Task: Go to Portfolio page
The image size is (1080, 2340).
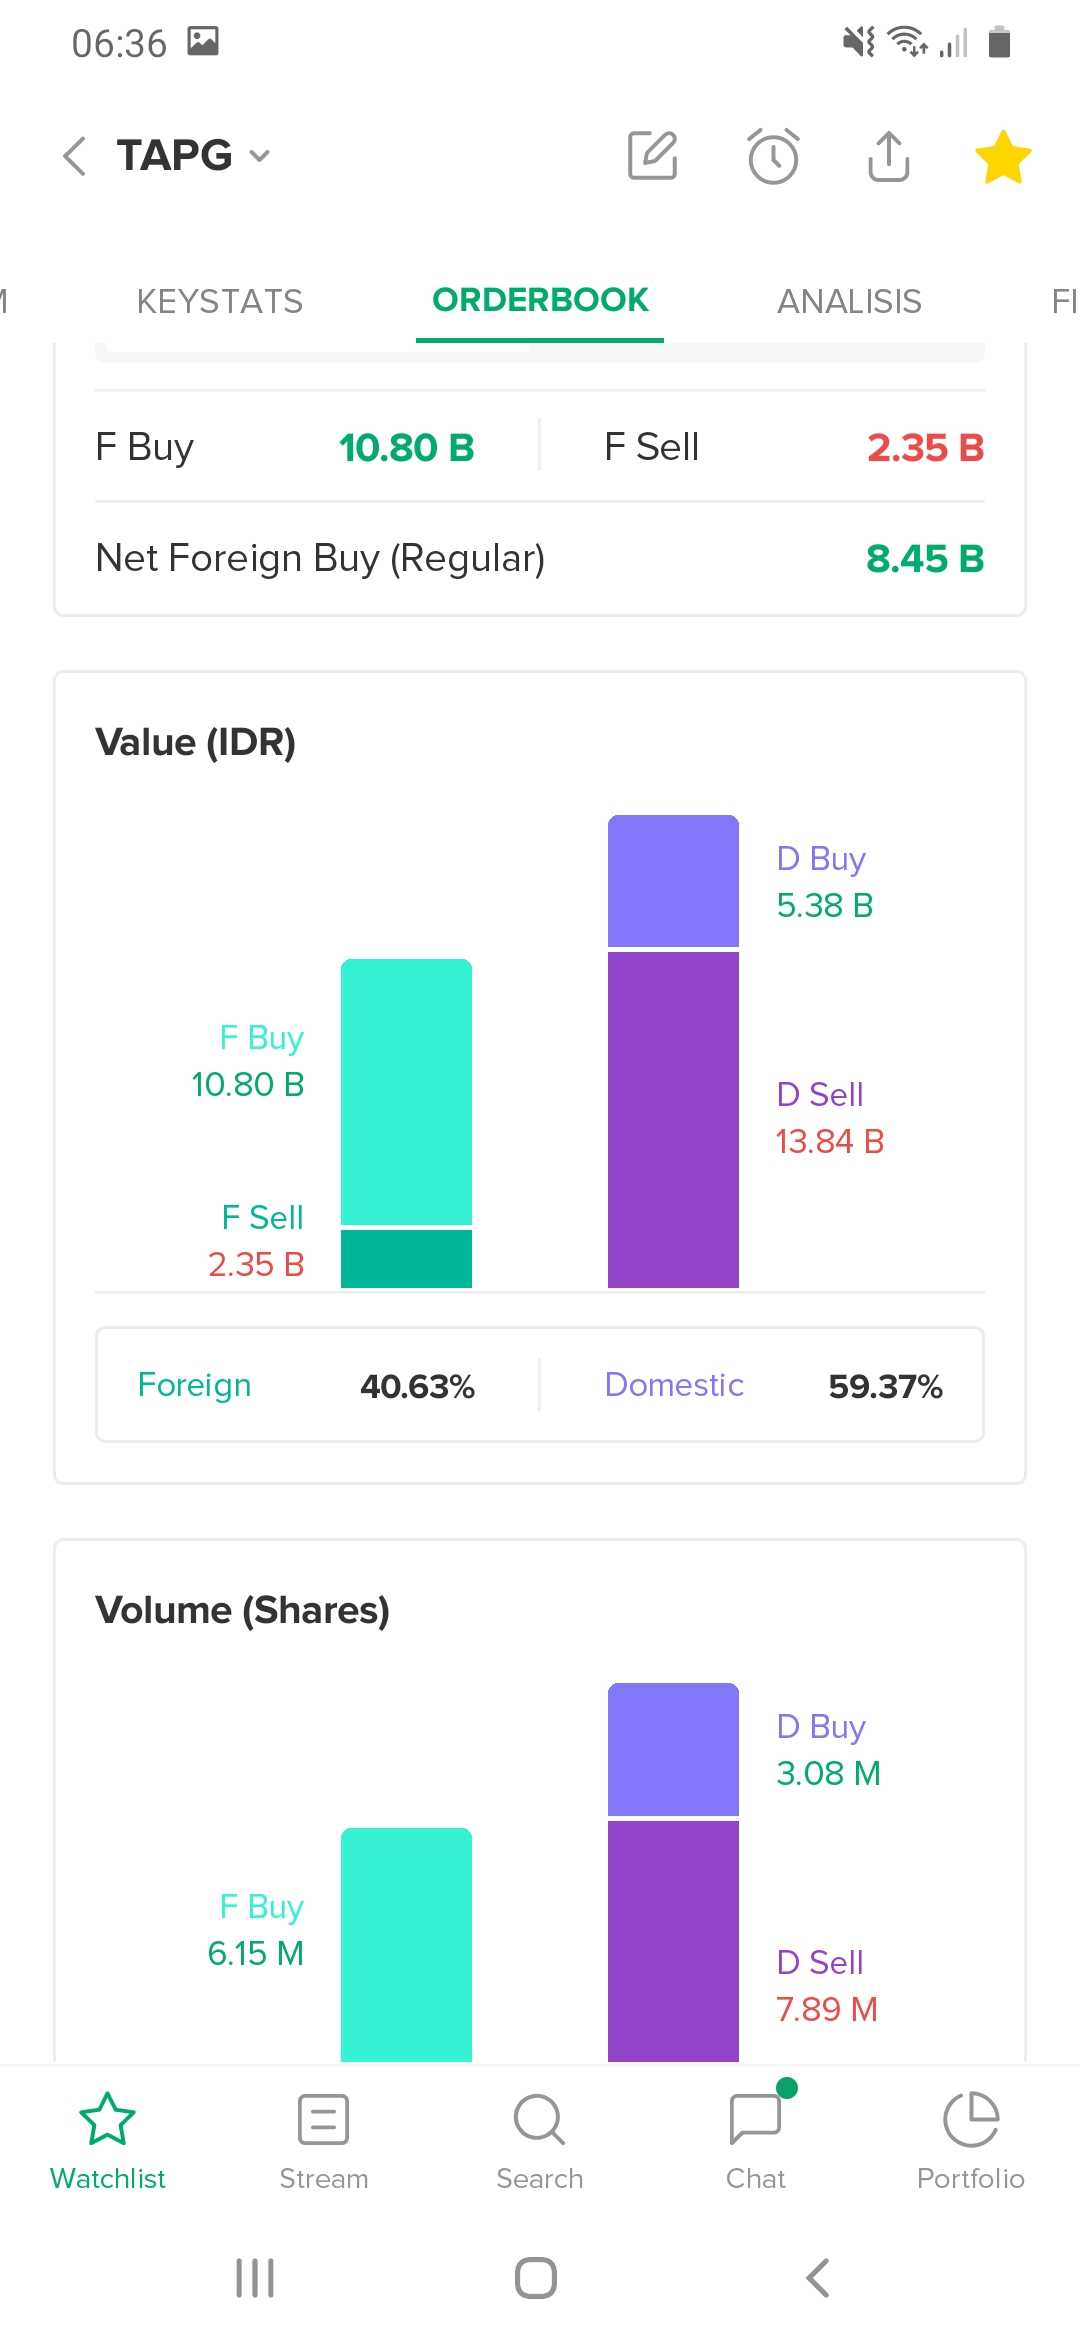Action: (x=971, y=2140)
